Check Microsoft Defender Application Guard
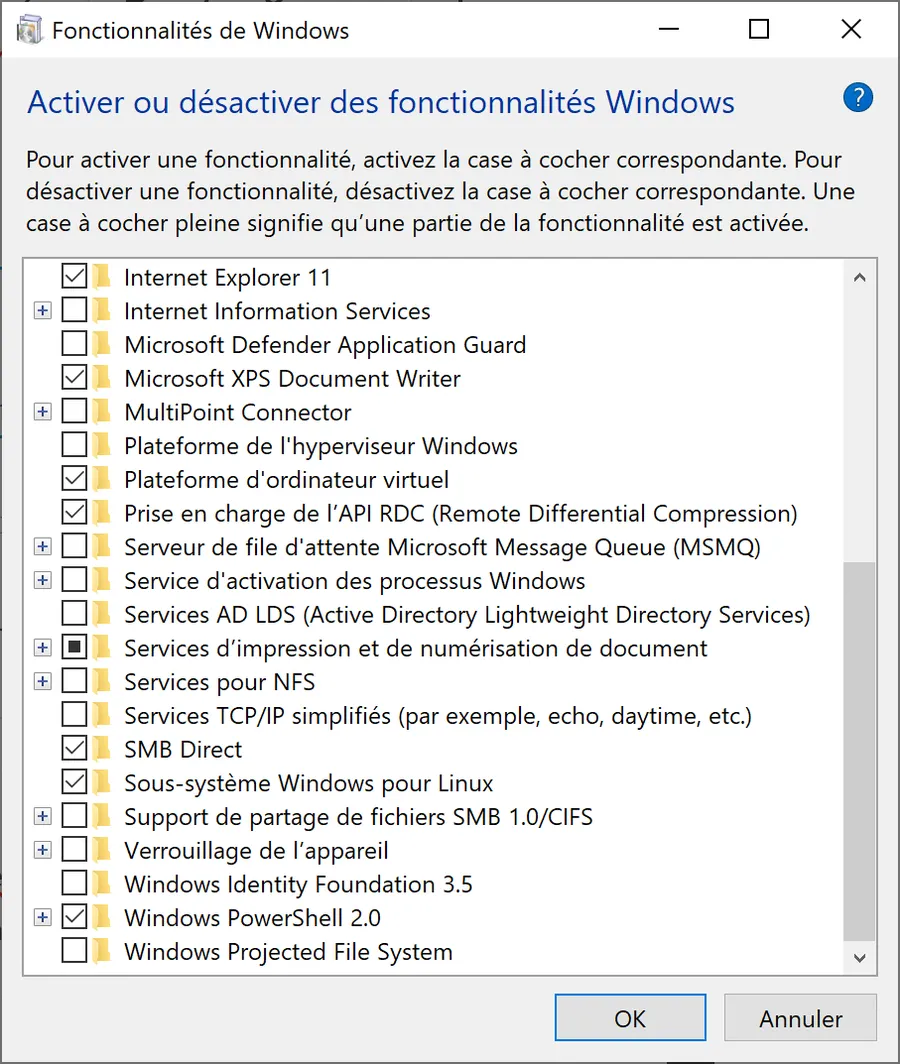 click(x=74, y=344)
